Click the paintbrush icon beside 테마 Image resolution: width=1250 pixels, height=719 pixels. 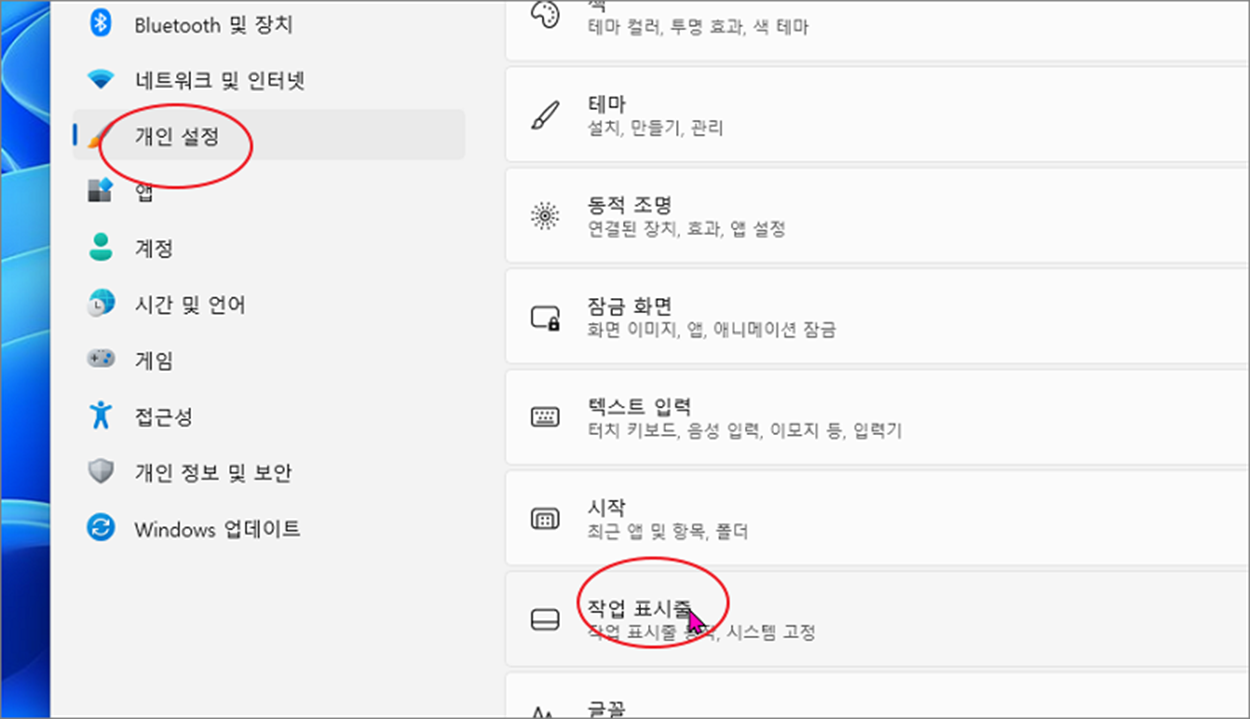tap(545, 115)
